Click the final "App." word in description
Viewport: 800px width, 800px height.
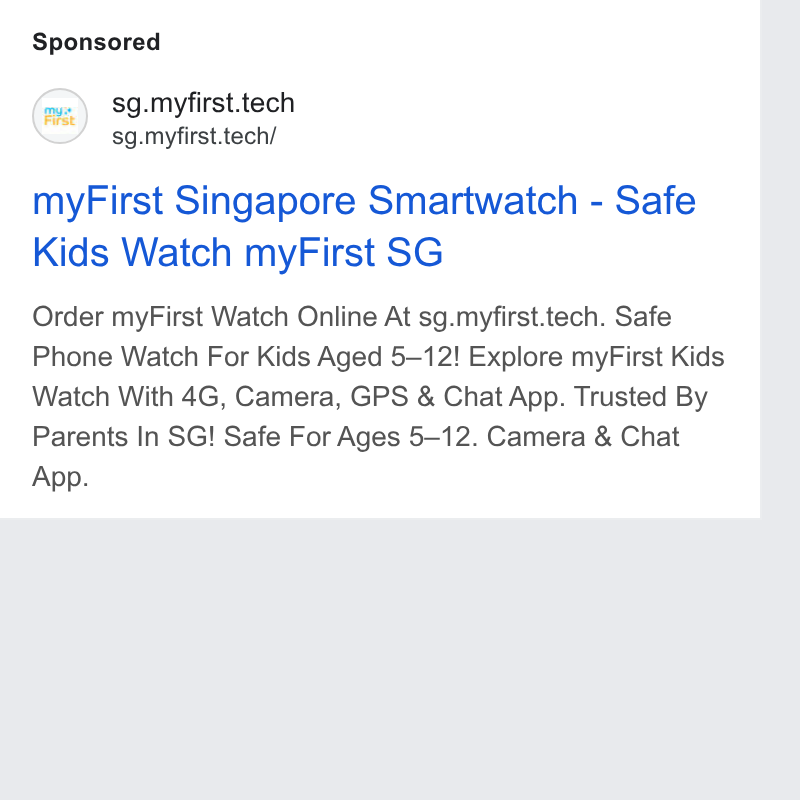(60, 478)
